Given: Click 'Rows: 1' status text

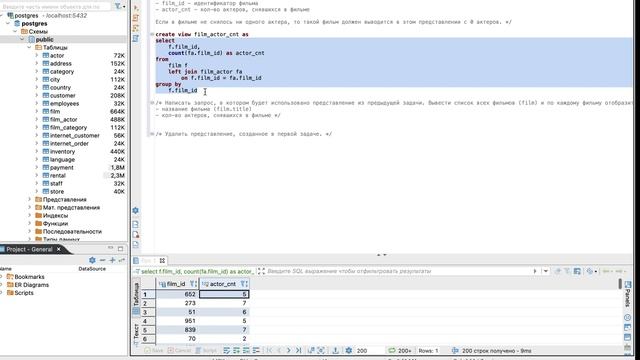Looking at the screenshot, I should point(428,350).
